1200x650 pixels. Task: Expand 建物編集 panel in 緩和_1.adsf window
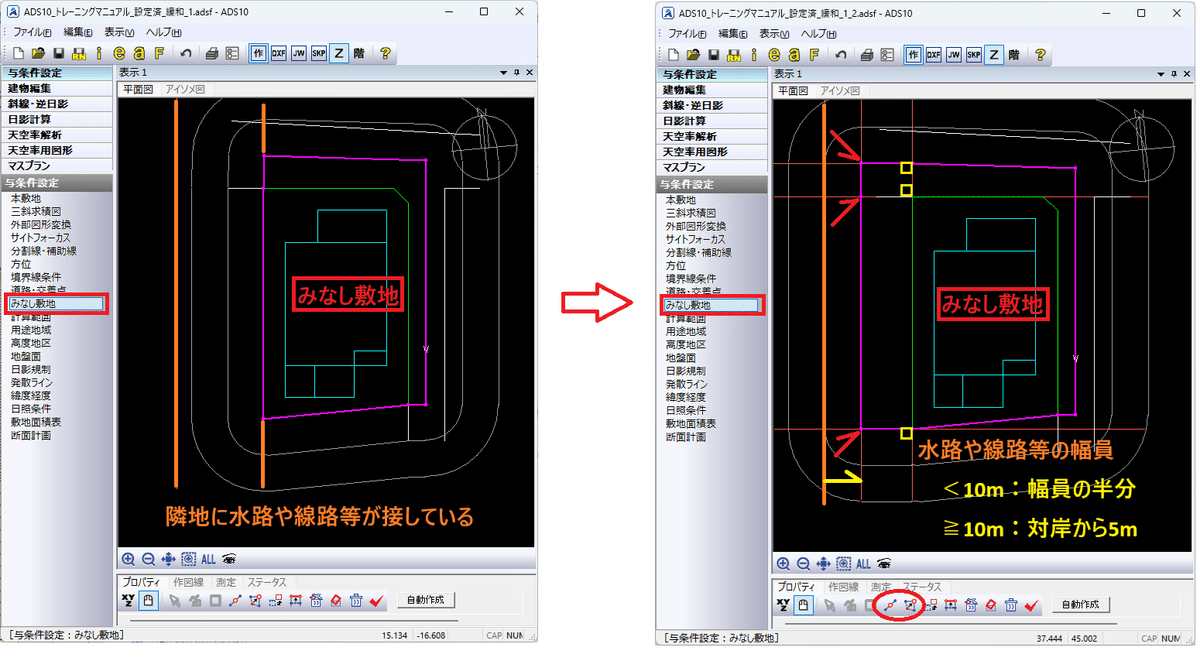pyautogui.click(x=58, y=90)
